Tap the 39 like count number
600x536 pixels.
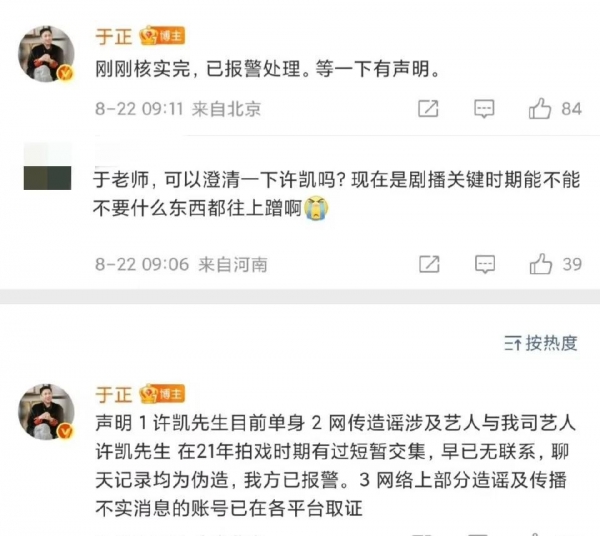(572, 264)
